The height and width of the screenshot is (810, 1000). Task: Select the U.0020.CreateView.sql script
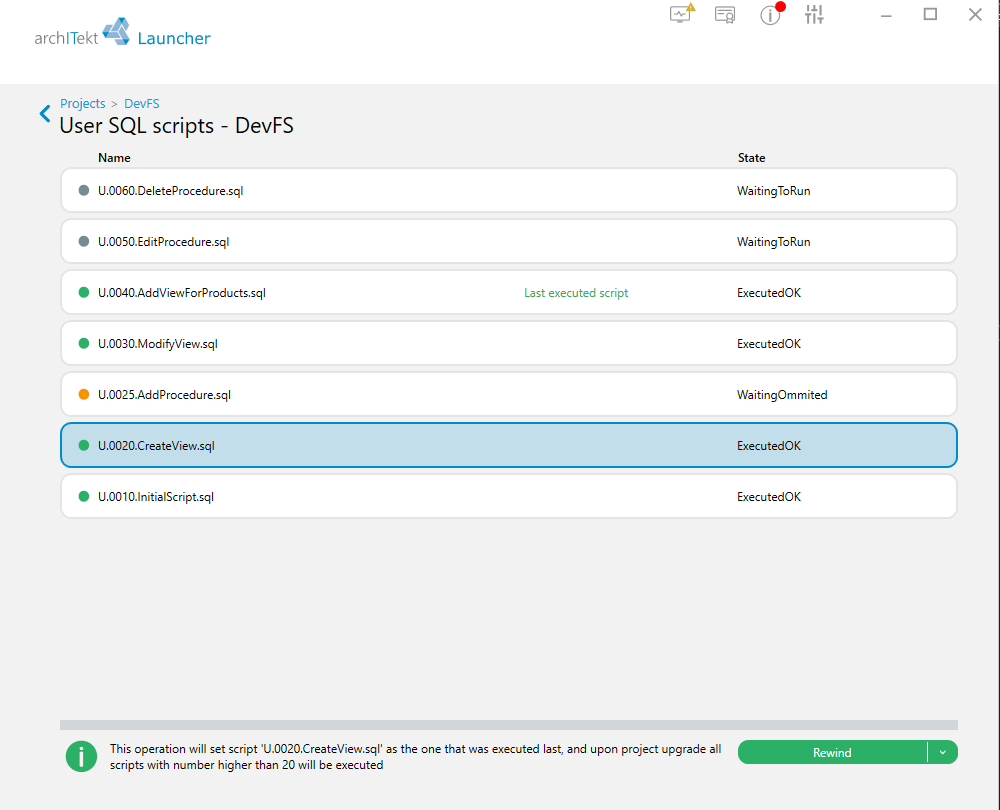point(509,445)
